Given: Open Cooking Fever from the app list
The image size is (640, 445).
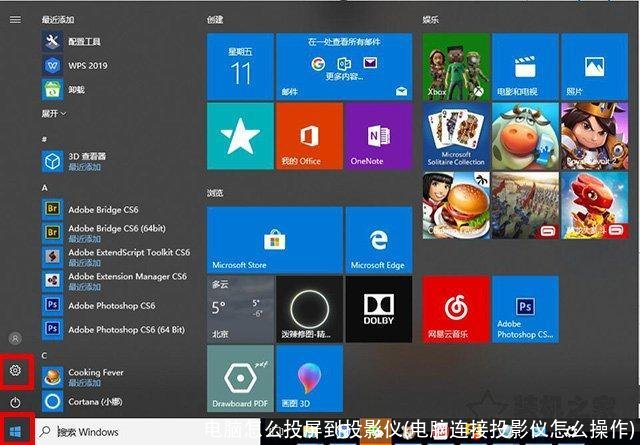Looking at the screenshot, I should coord(95,376).
